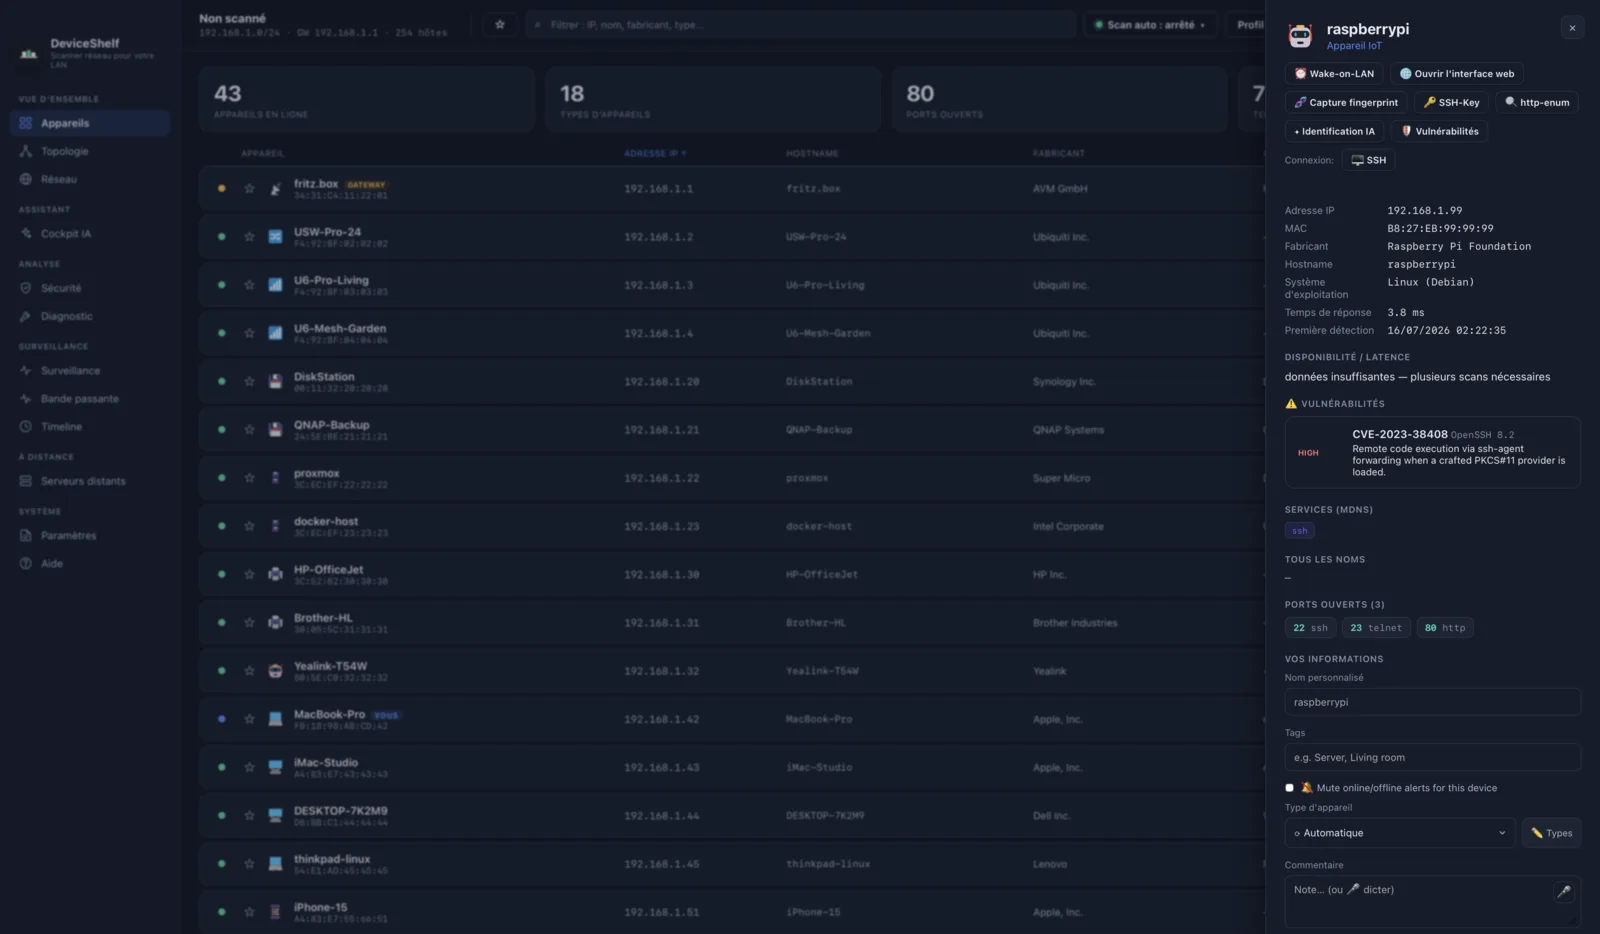Click the 43 appareils en ligne card
This screenshot has height=934, width=1600.
(x=366, y=100)
